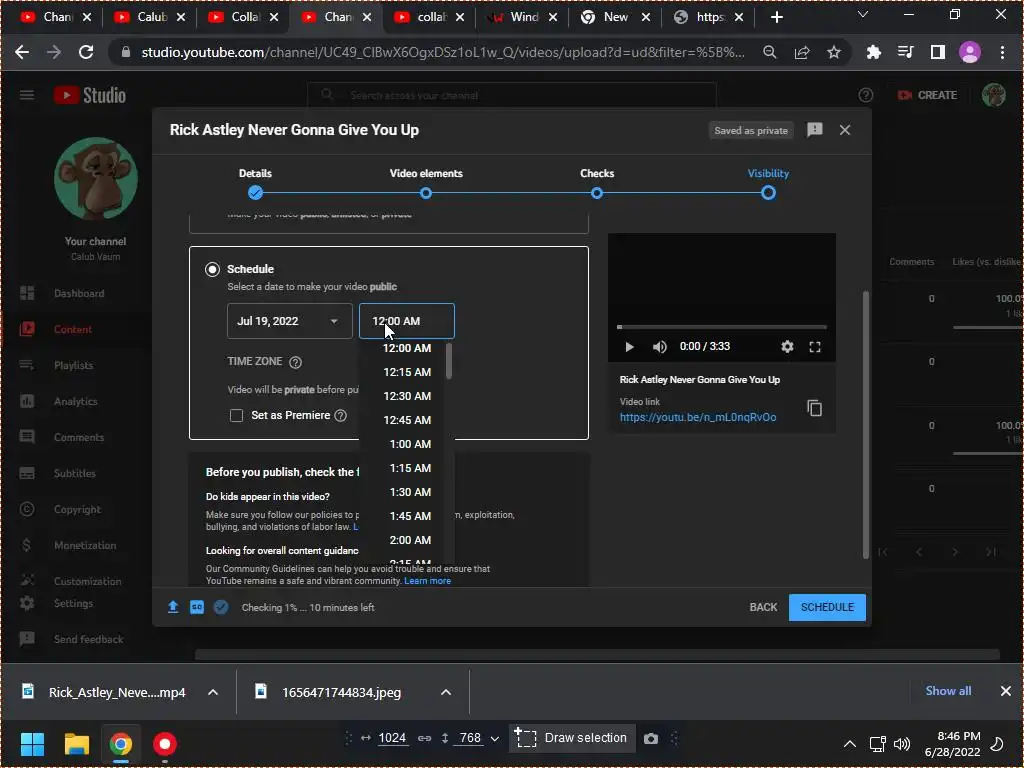Viewport: 1024px width, 768px height.
Task: Open the height 768 dropdown arrow
Action: pyautogui.click(x=494, y=739)
